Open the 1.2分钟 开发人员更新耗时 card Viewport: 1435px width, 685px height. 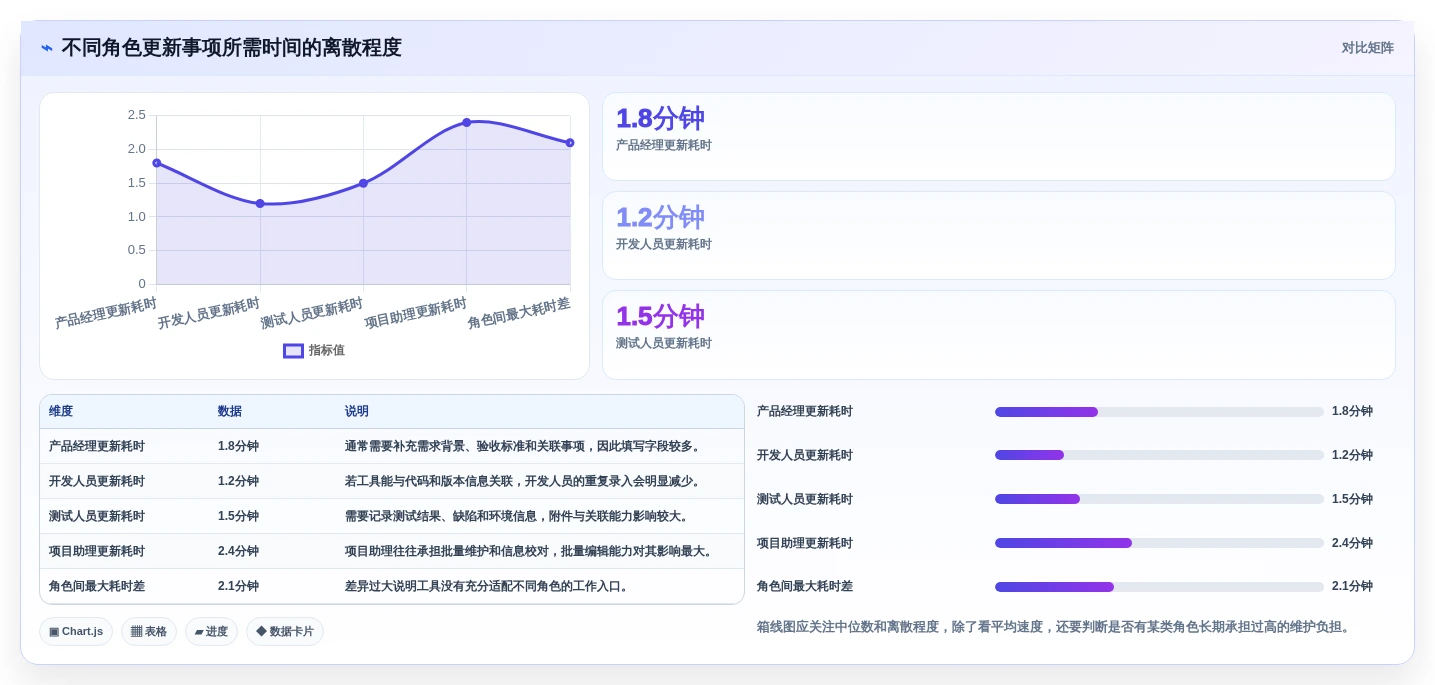pos(998,236)
